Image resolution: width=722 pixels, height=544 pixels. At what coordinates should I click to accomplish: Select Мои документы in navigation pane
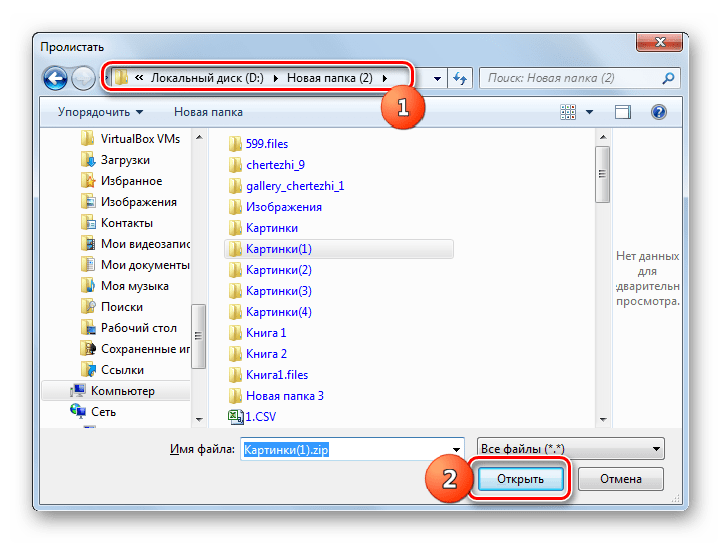pyautogui.click(x=135, y=265)
